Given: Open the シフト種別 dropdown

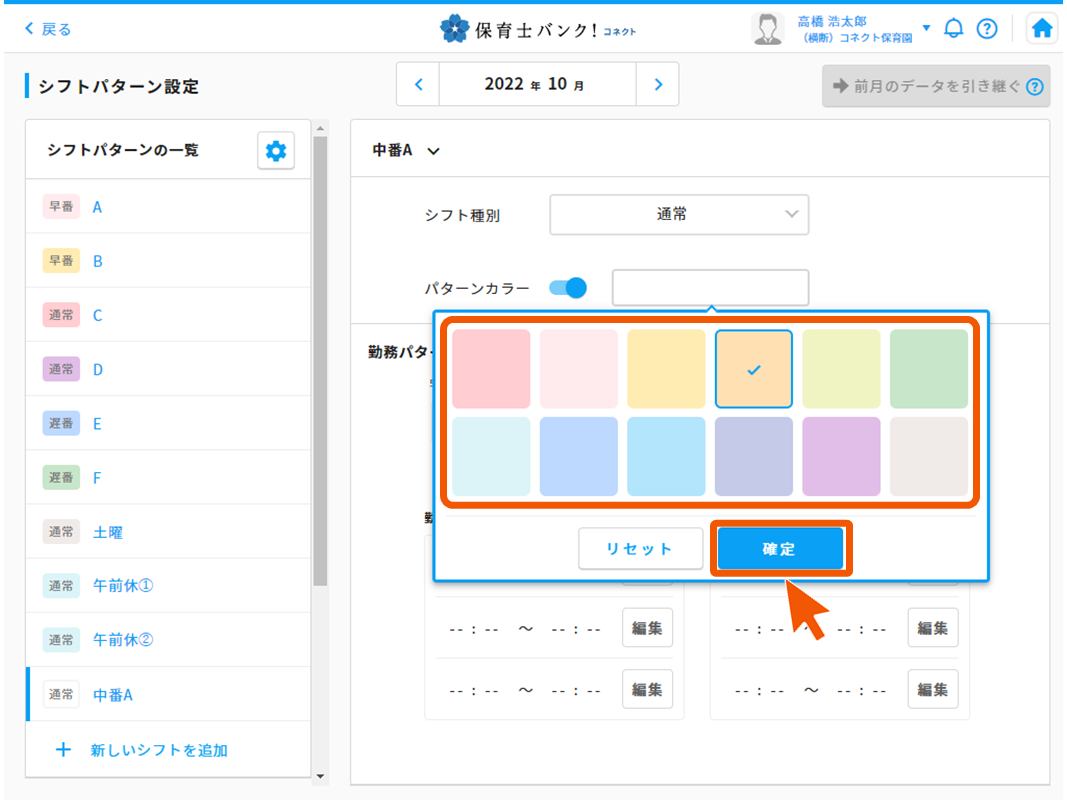Looking at the screenshot, I should pos(678,214).
